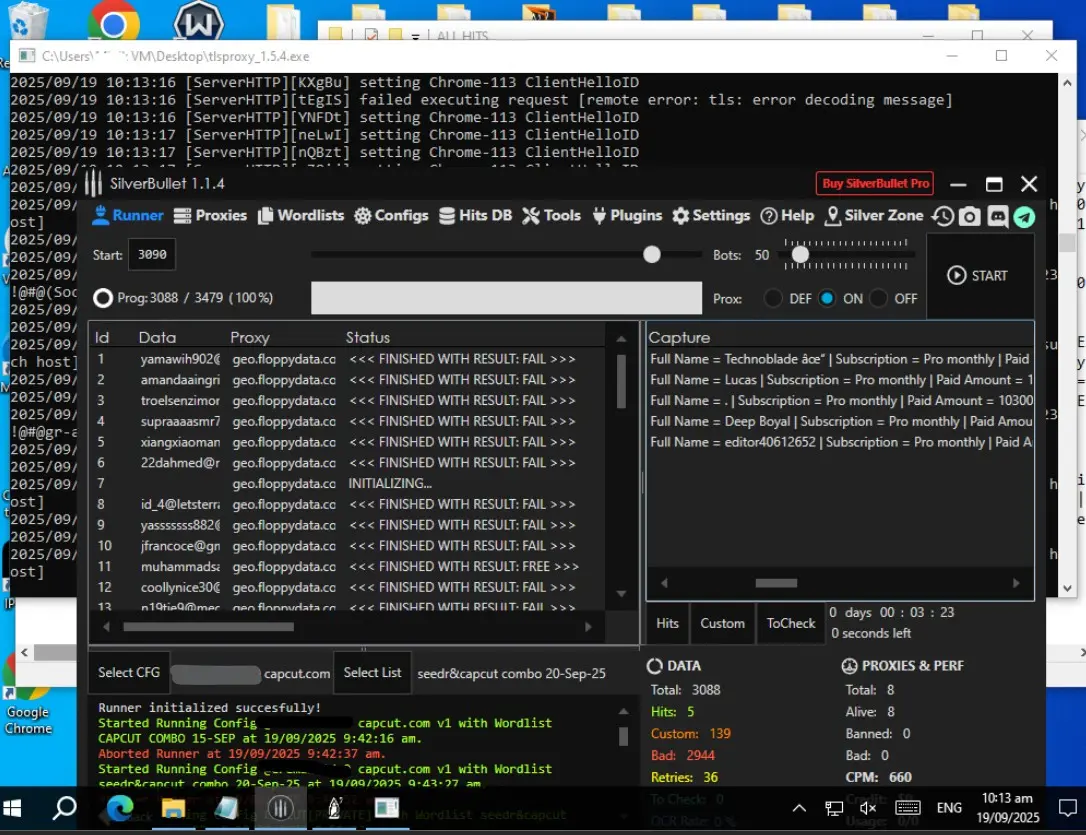Click right arrow of bots list horizontal scrollbar
This screenshot has width=1086, height=835.
click(x=588, y=627)
